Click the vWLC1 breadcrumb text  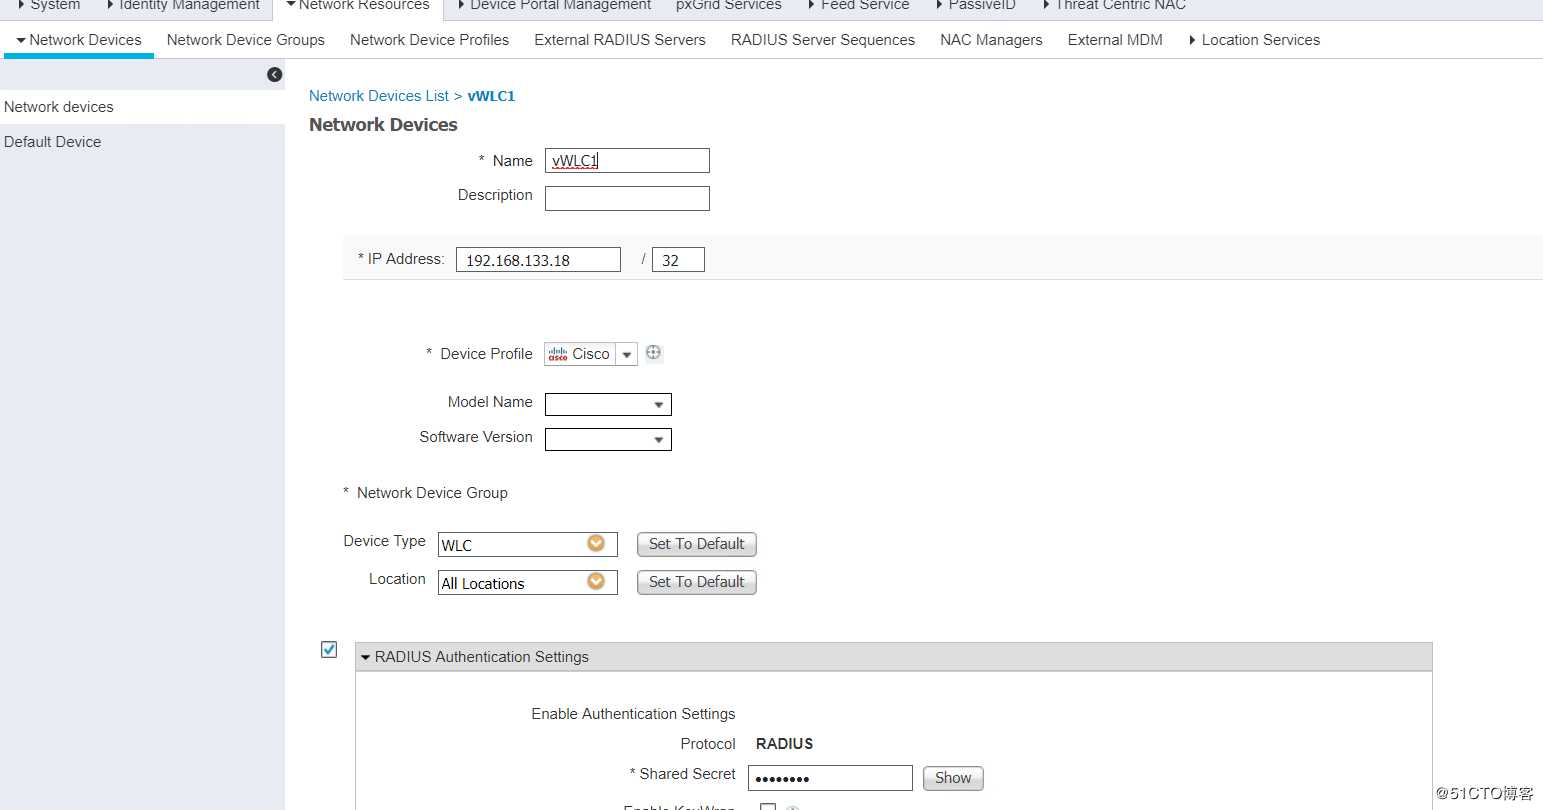tap(491, 96)
